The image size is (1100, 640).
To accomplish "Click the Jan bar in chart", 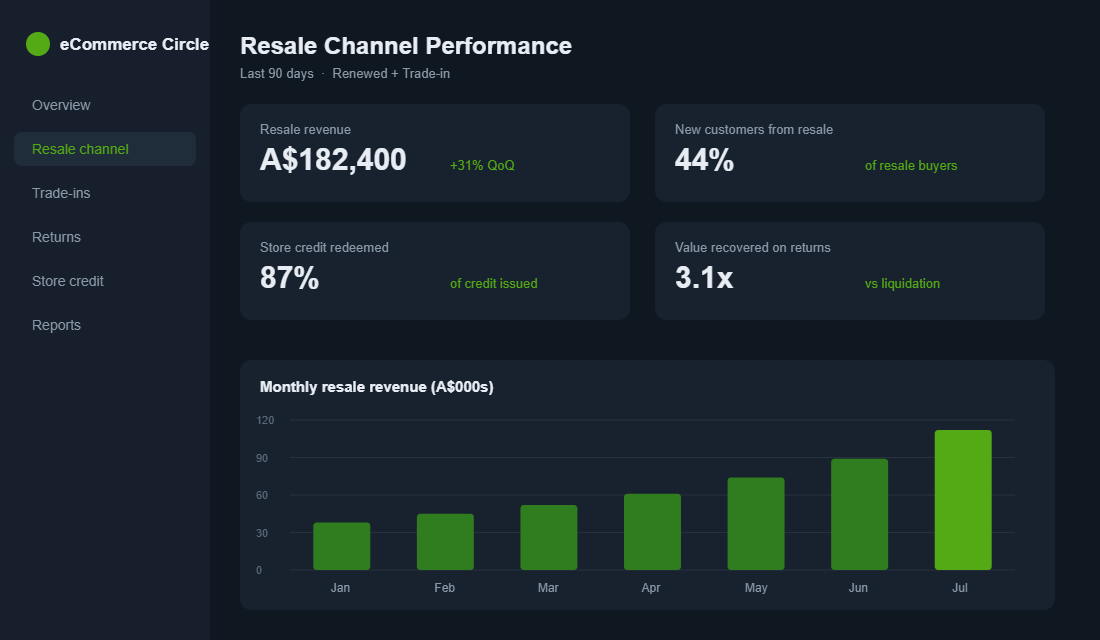I will tap(342, 546).
